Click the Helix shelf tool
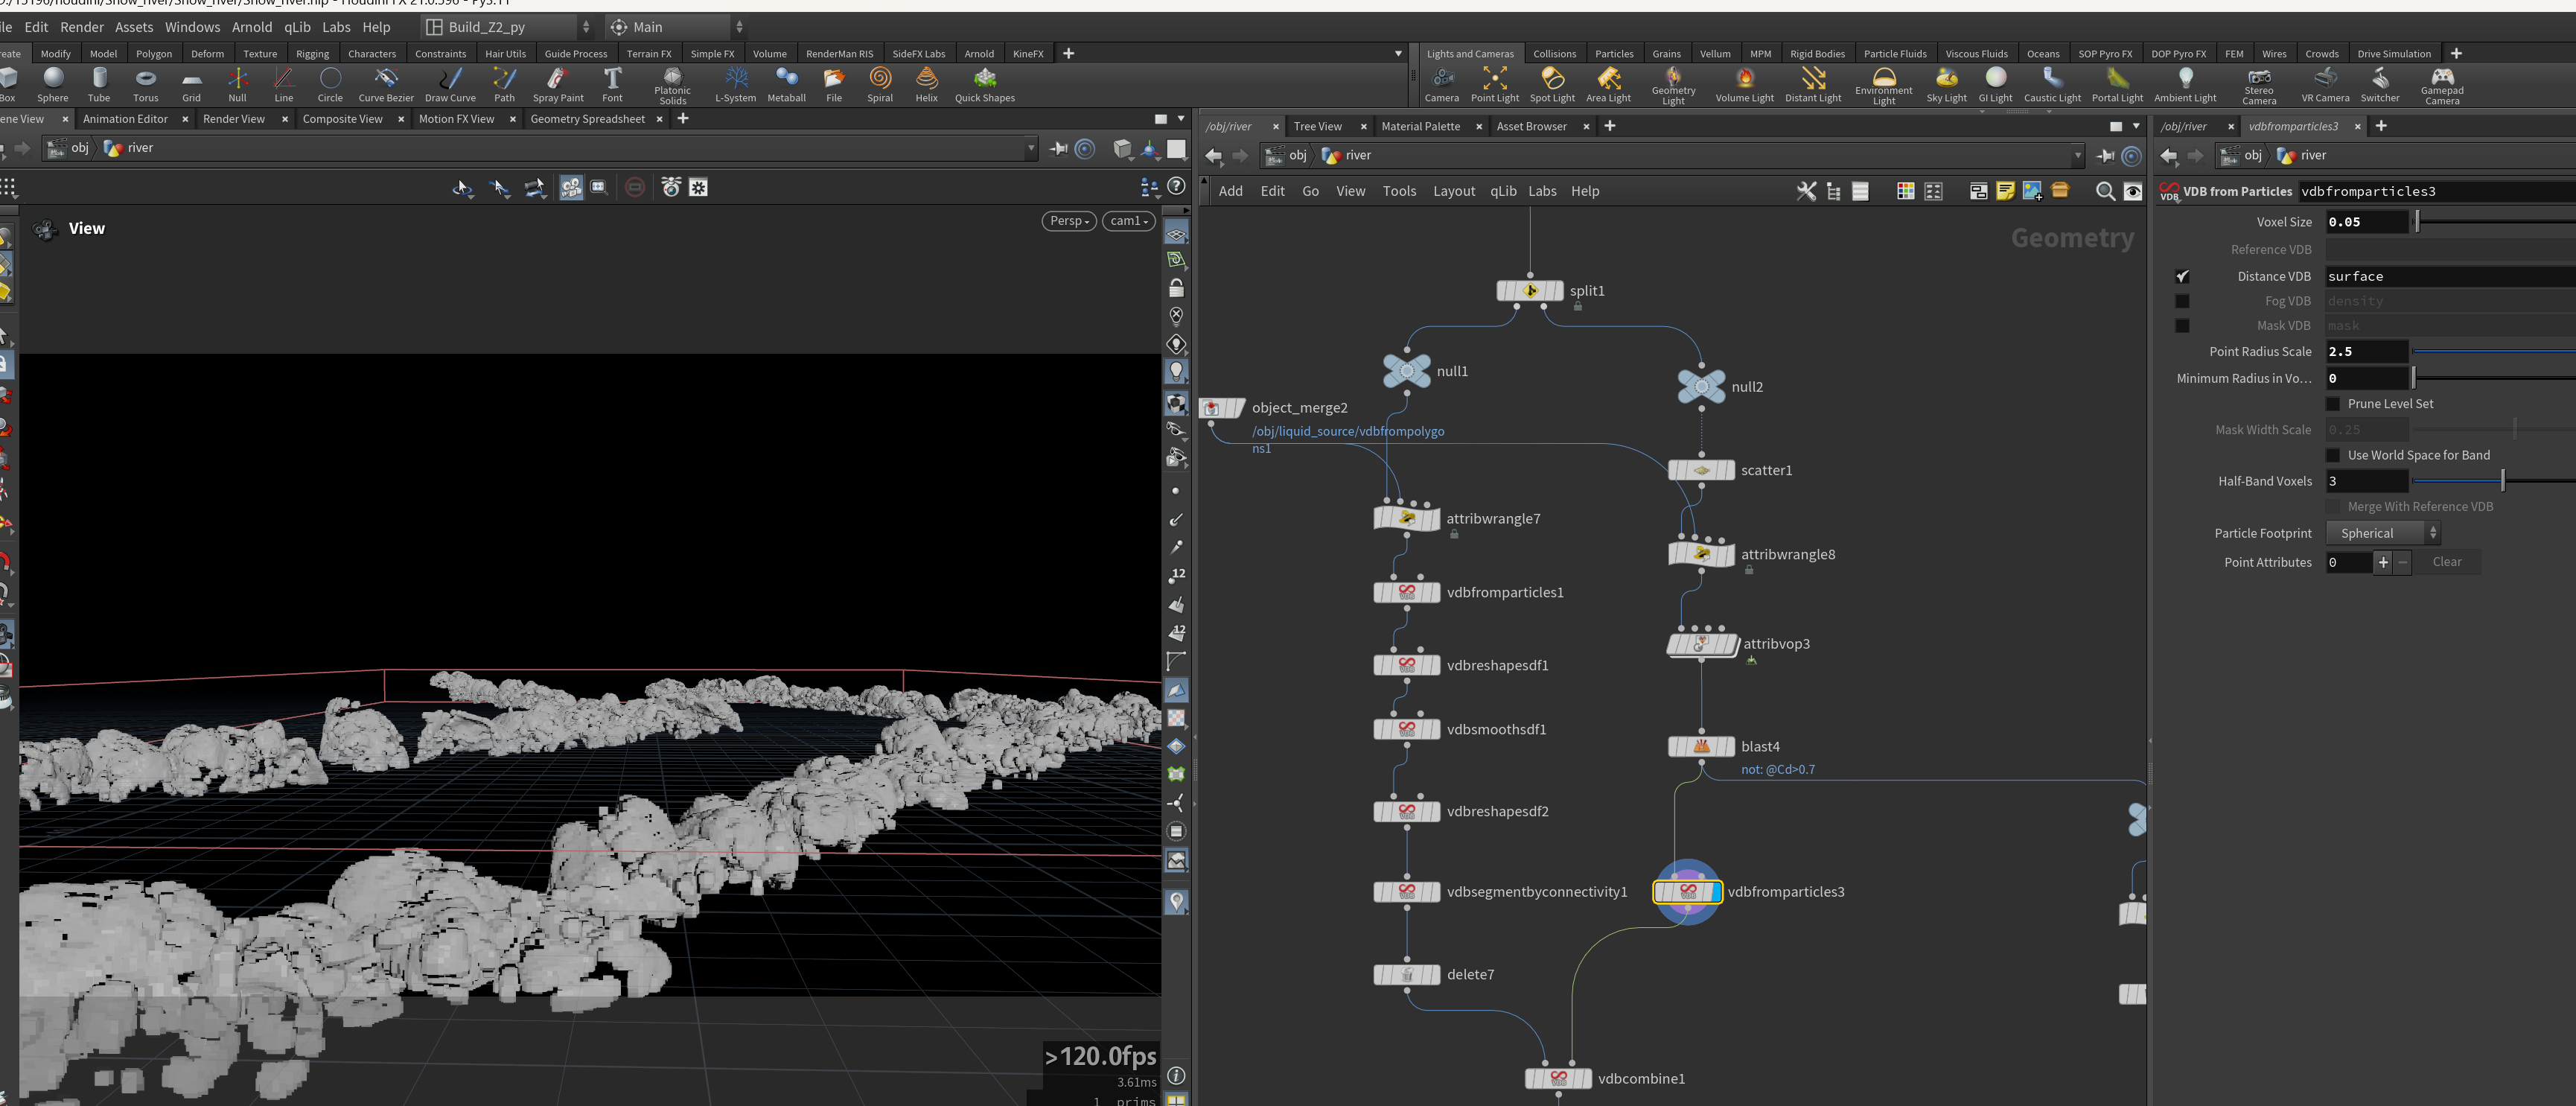Screen dimensions: 2576x1106 coord(927,84)
